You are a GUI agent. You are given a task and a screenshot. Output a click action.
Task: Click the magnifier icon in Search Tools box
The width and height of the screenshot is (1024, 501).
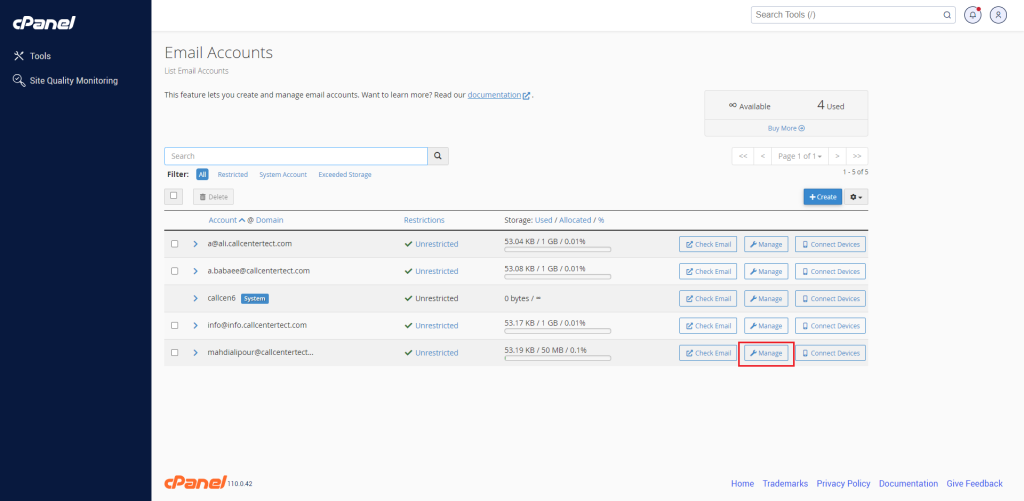click(947, 15)
